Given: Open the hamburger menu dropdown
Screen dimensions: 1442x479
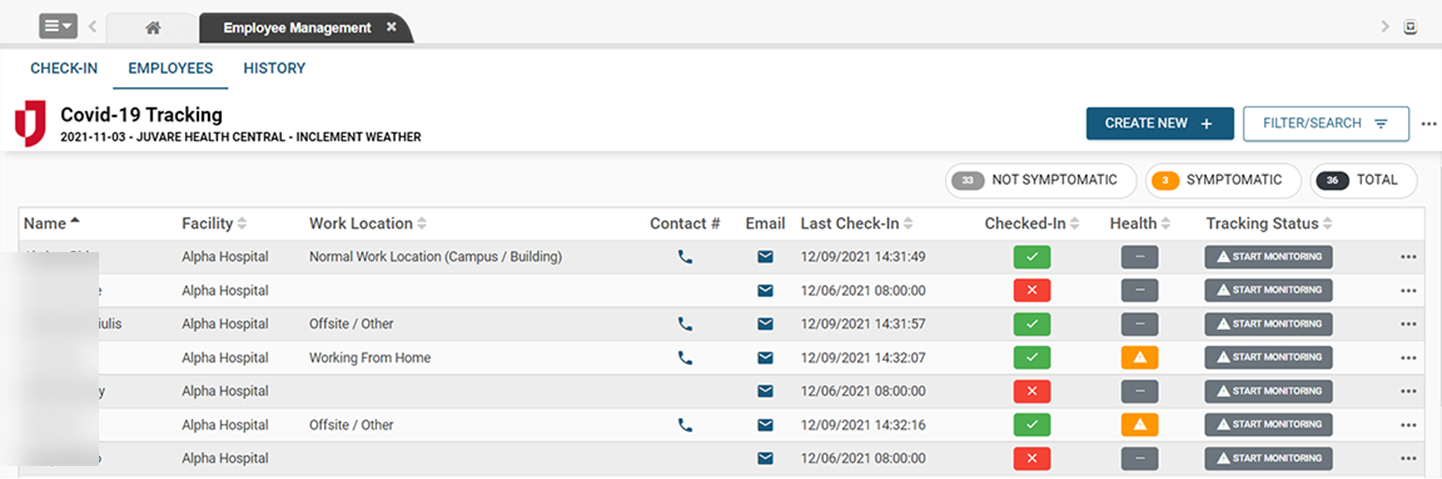Looking at the screenshot, I should coord(58,27).
